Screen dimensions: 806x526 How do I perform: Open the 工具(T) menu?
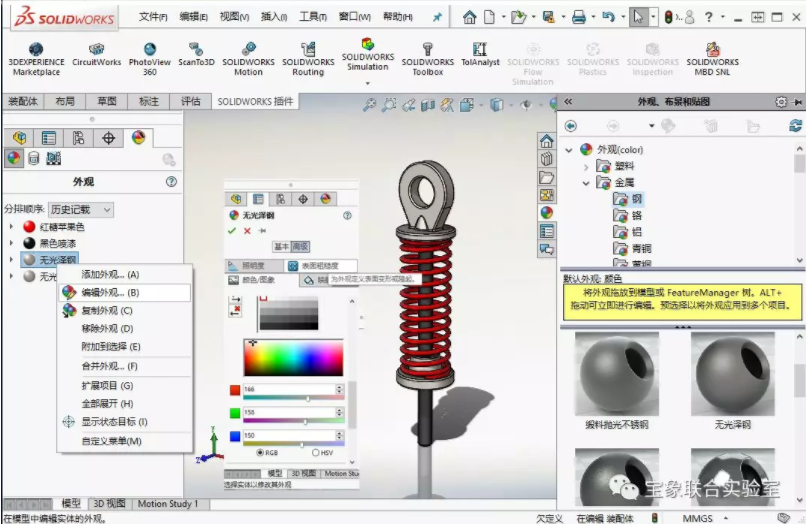(313, 17)
